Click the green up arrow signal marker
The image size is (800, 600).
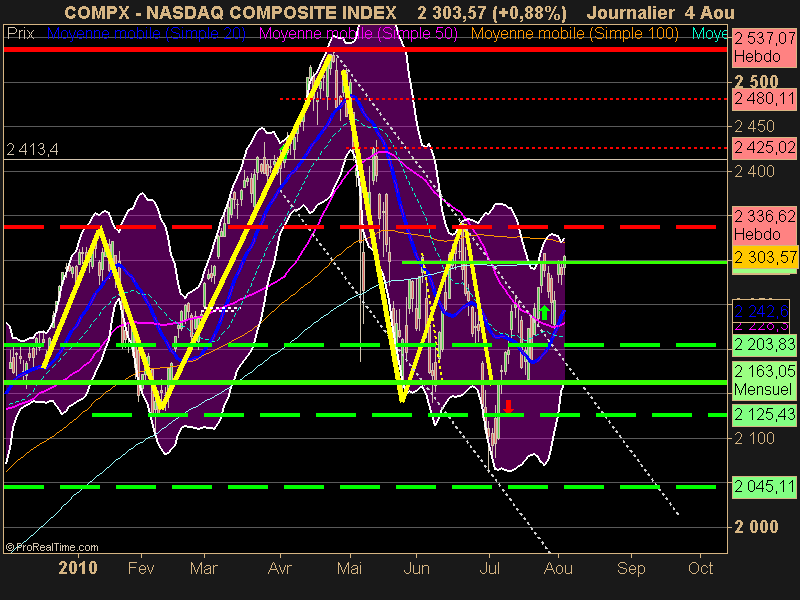[x=544, y=312]
